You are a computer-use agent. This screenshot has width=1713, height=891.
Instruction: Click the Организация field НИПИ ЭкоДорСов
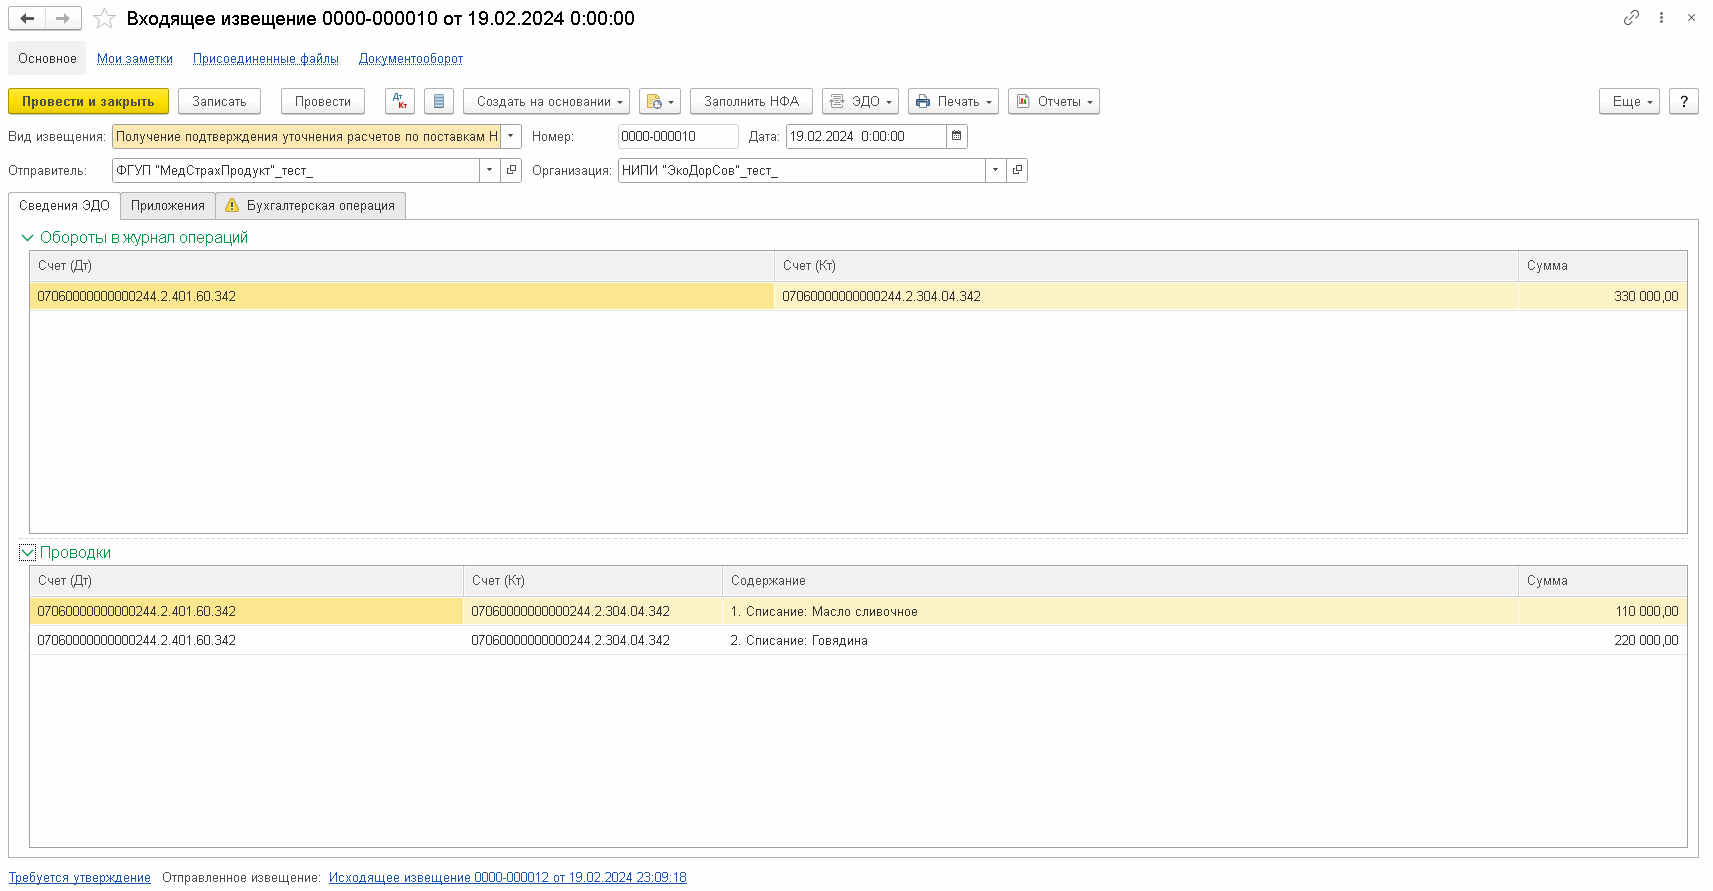pyautogui.click(x=801, y=170)
